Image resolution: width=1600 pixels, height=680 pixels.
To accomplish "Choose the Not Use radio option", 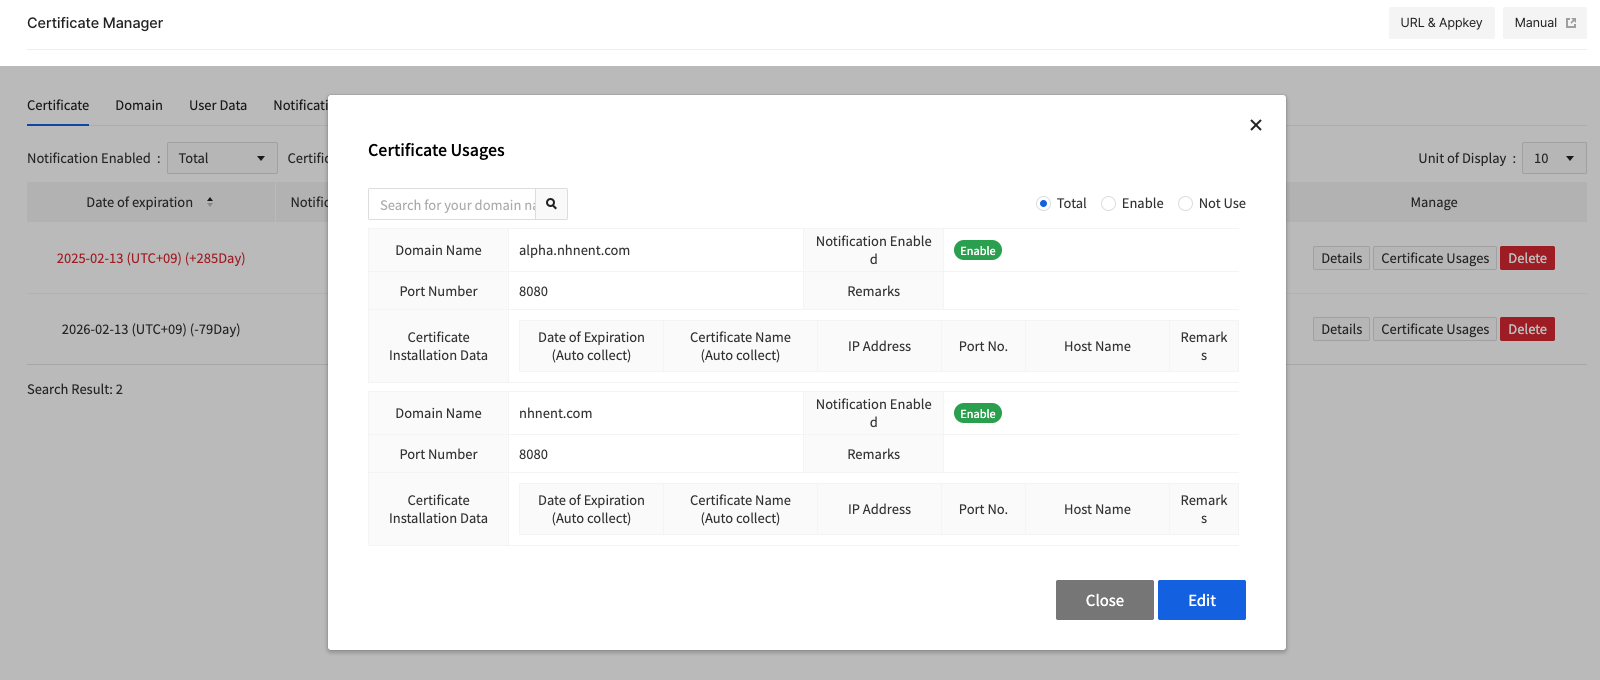I will (1185, 204).
